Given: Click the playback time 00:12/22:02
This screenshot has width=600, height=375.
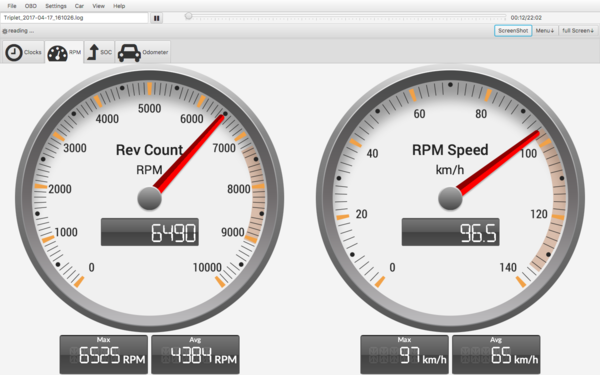Looking at the screenshot, I should tap(526, 18).
